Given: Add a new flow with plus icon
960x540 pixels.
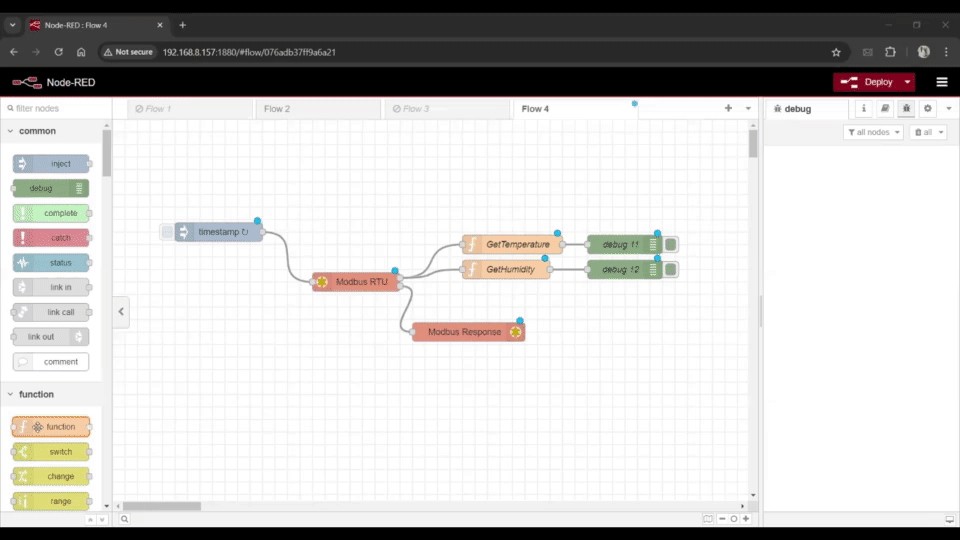Looking at the screenshot, I should tap(728, 108).
